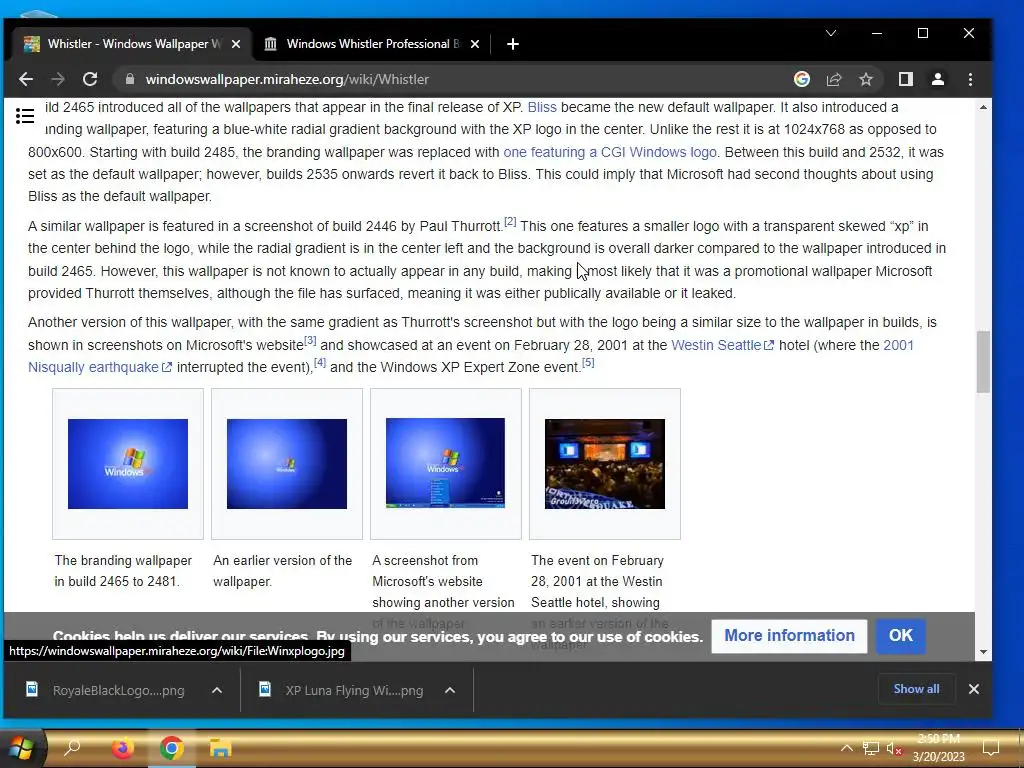View site information via the lock icon
The image size is (1024, 768).
(130, 79)
